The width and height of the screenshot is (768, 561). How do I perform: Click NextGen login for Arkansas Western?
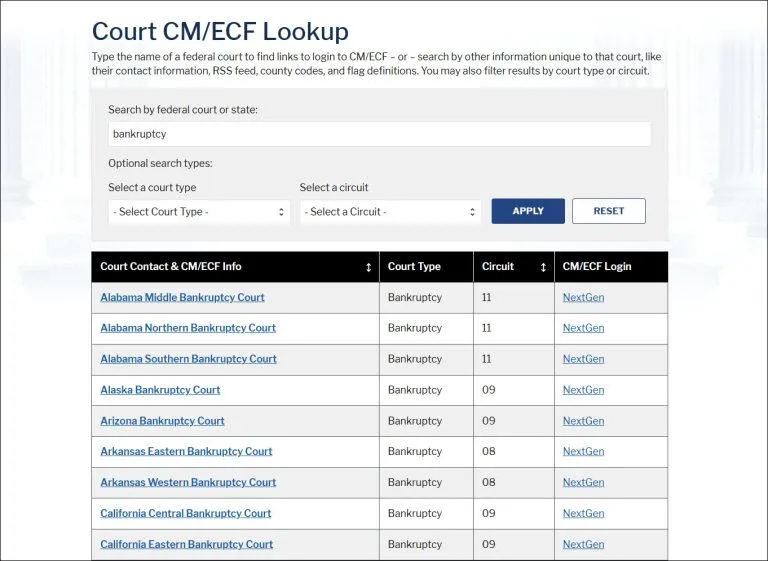[x=583, y=482]
